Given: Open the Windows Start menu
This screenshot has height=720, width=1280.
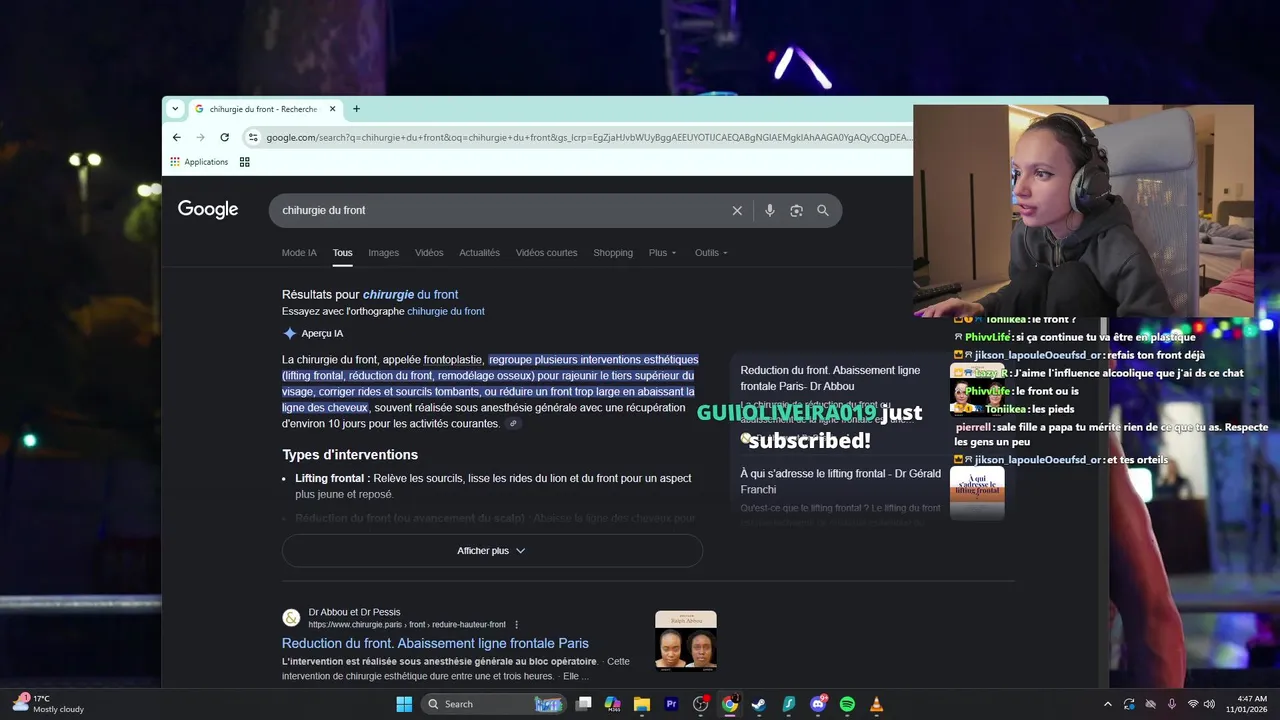Looking at the screenshot, I should [x=404, y=704].
